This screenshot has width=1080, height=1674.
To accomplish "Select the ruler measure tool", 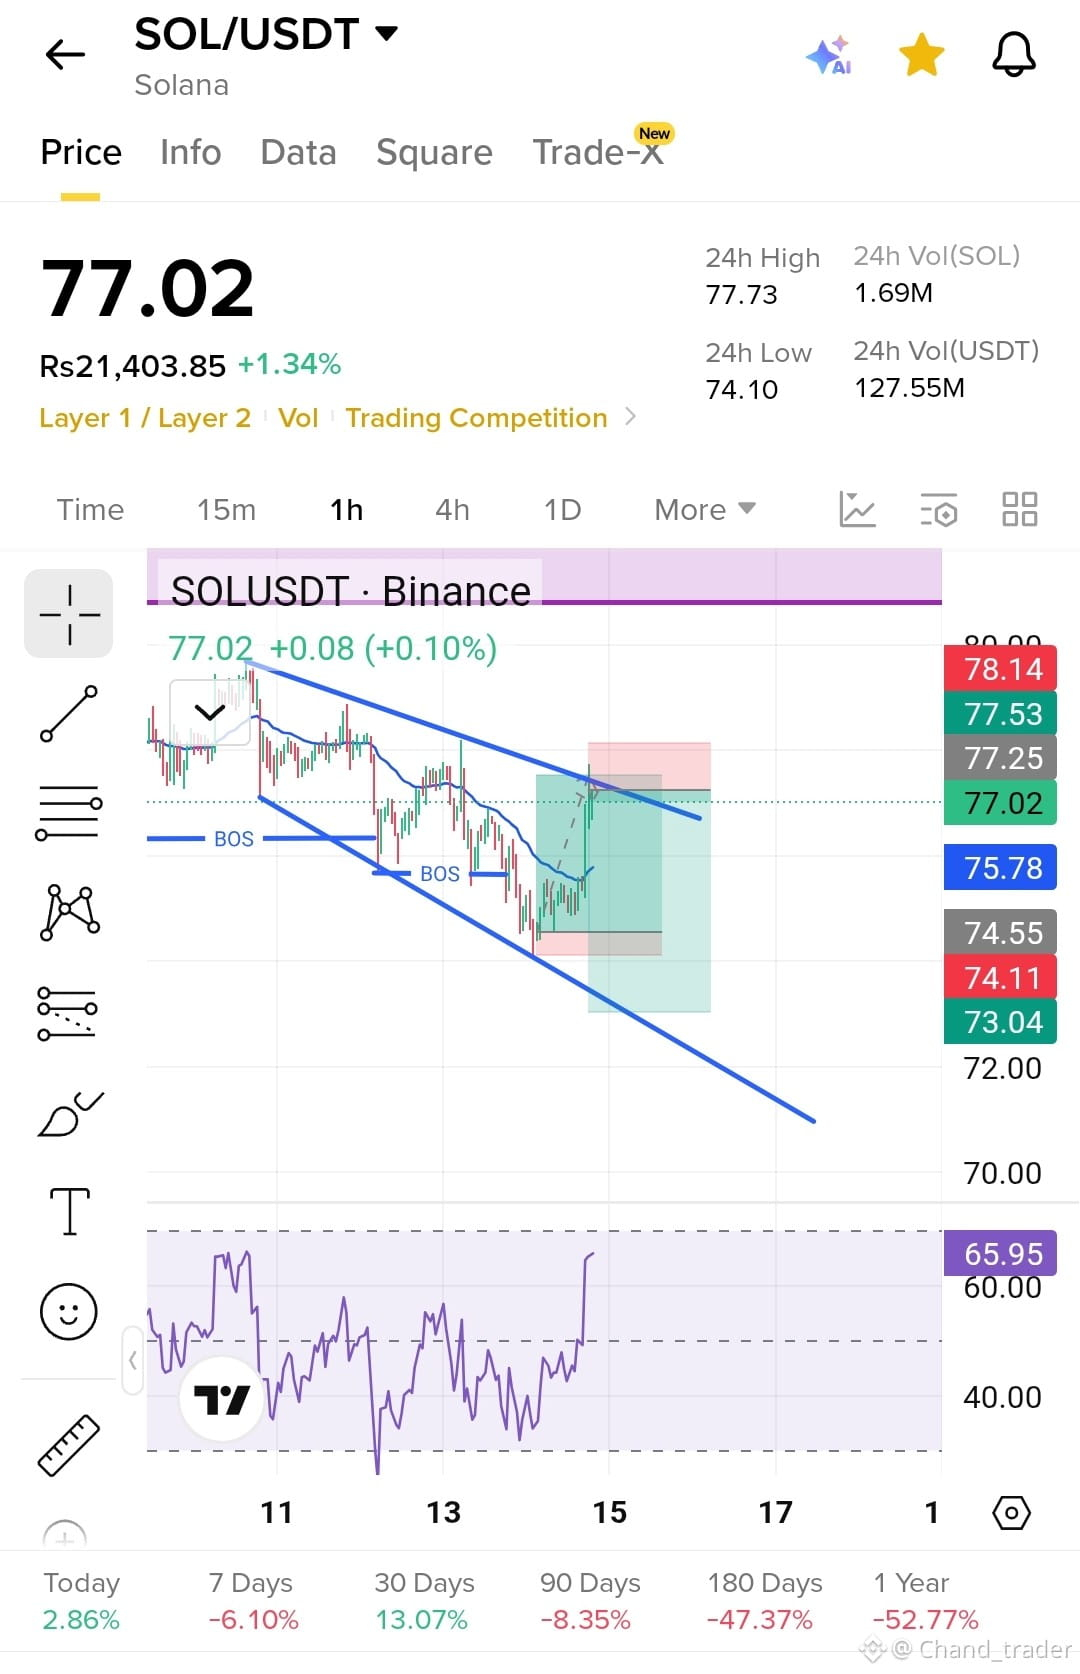I will click(x=69, y=1445).
